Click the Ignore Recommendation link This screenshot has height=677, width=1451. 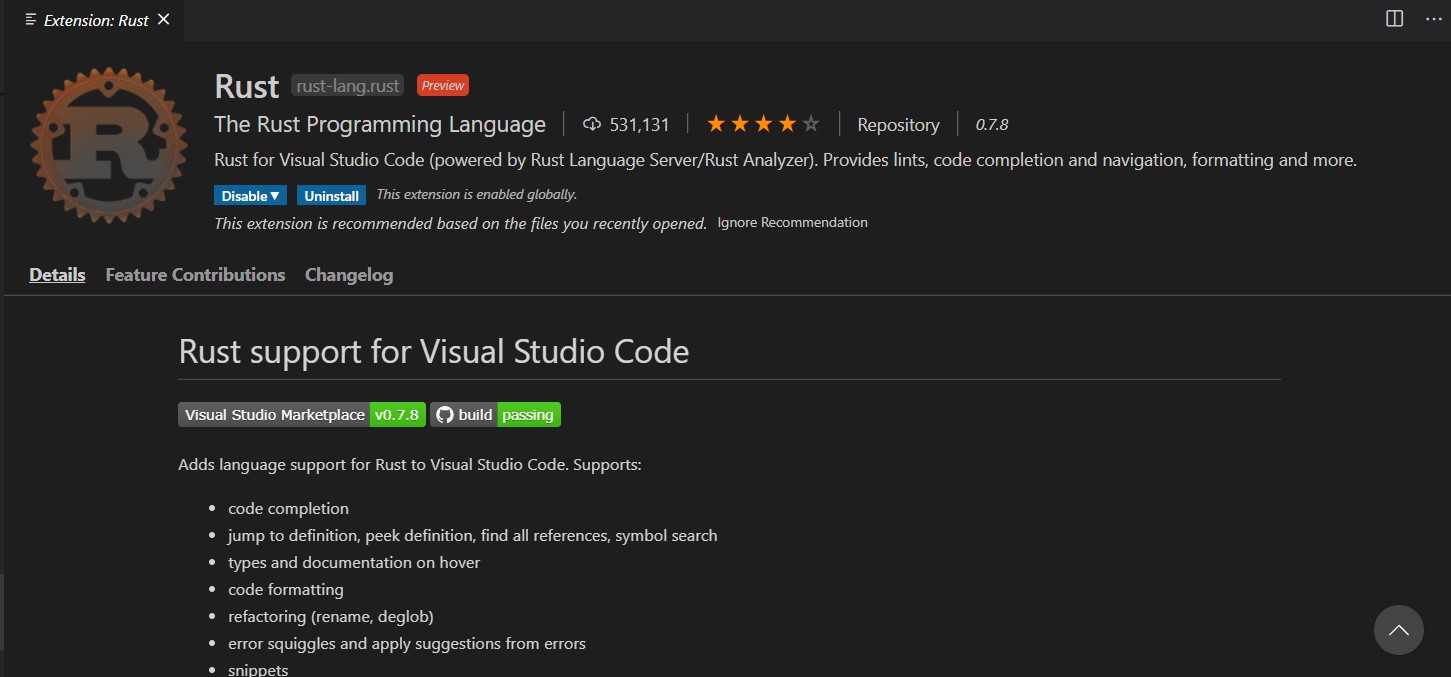[x=792, y=222]
